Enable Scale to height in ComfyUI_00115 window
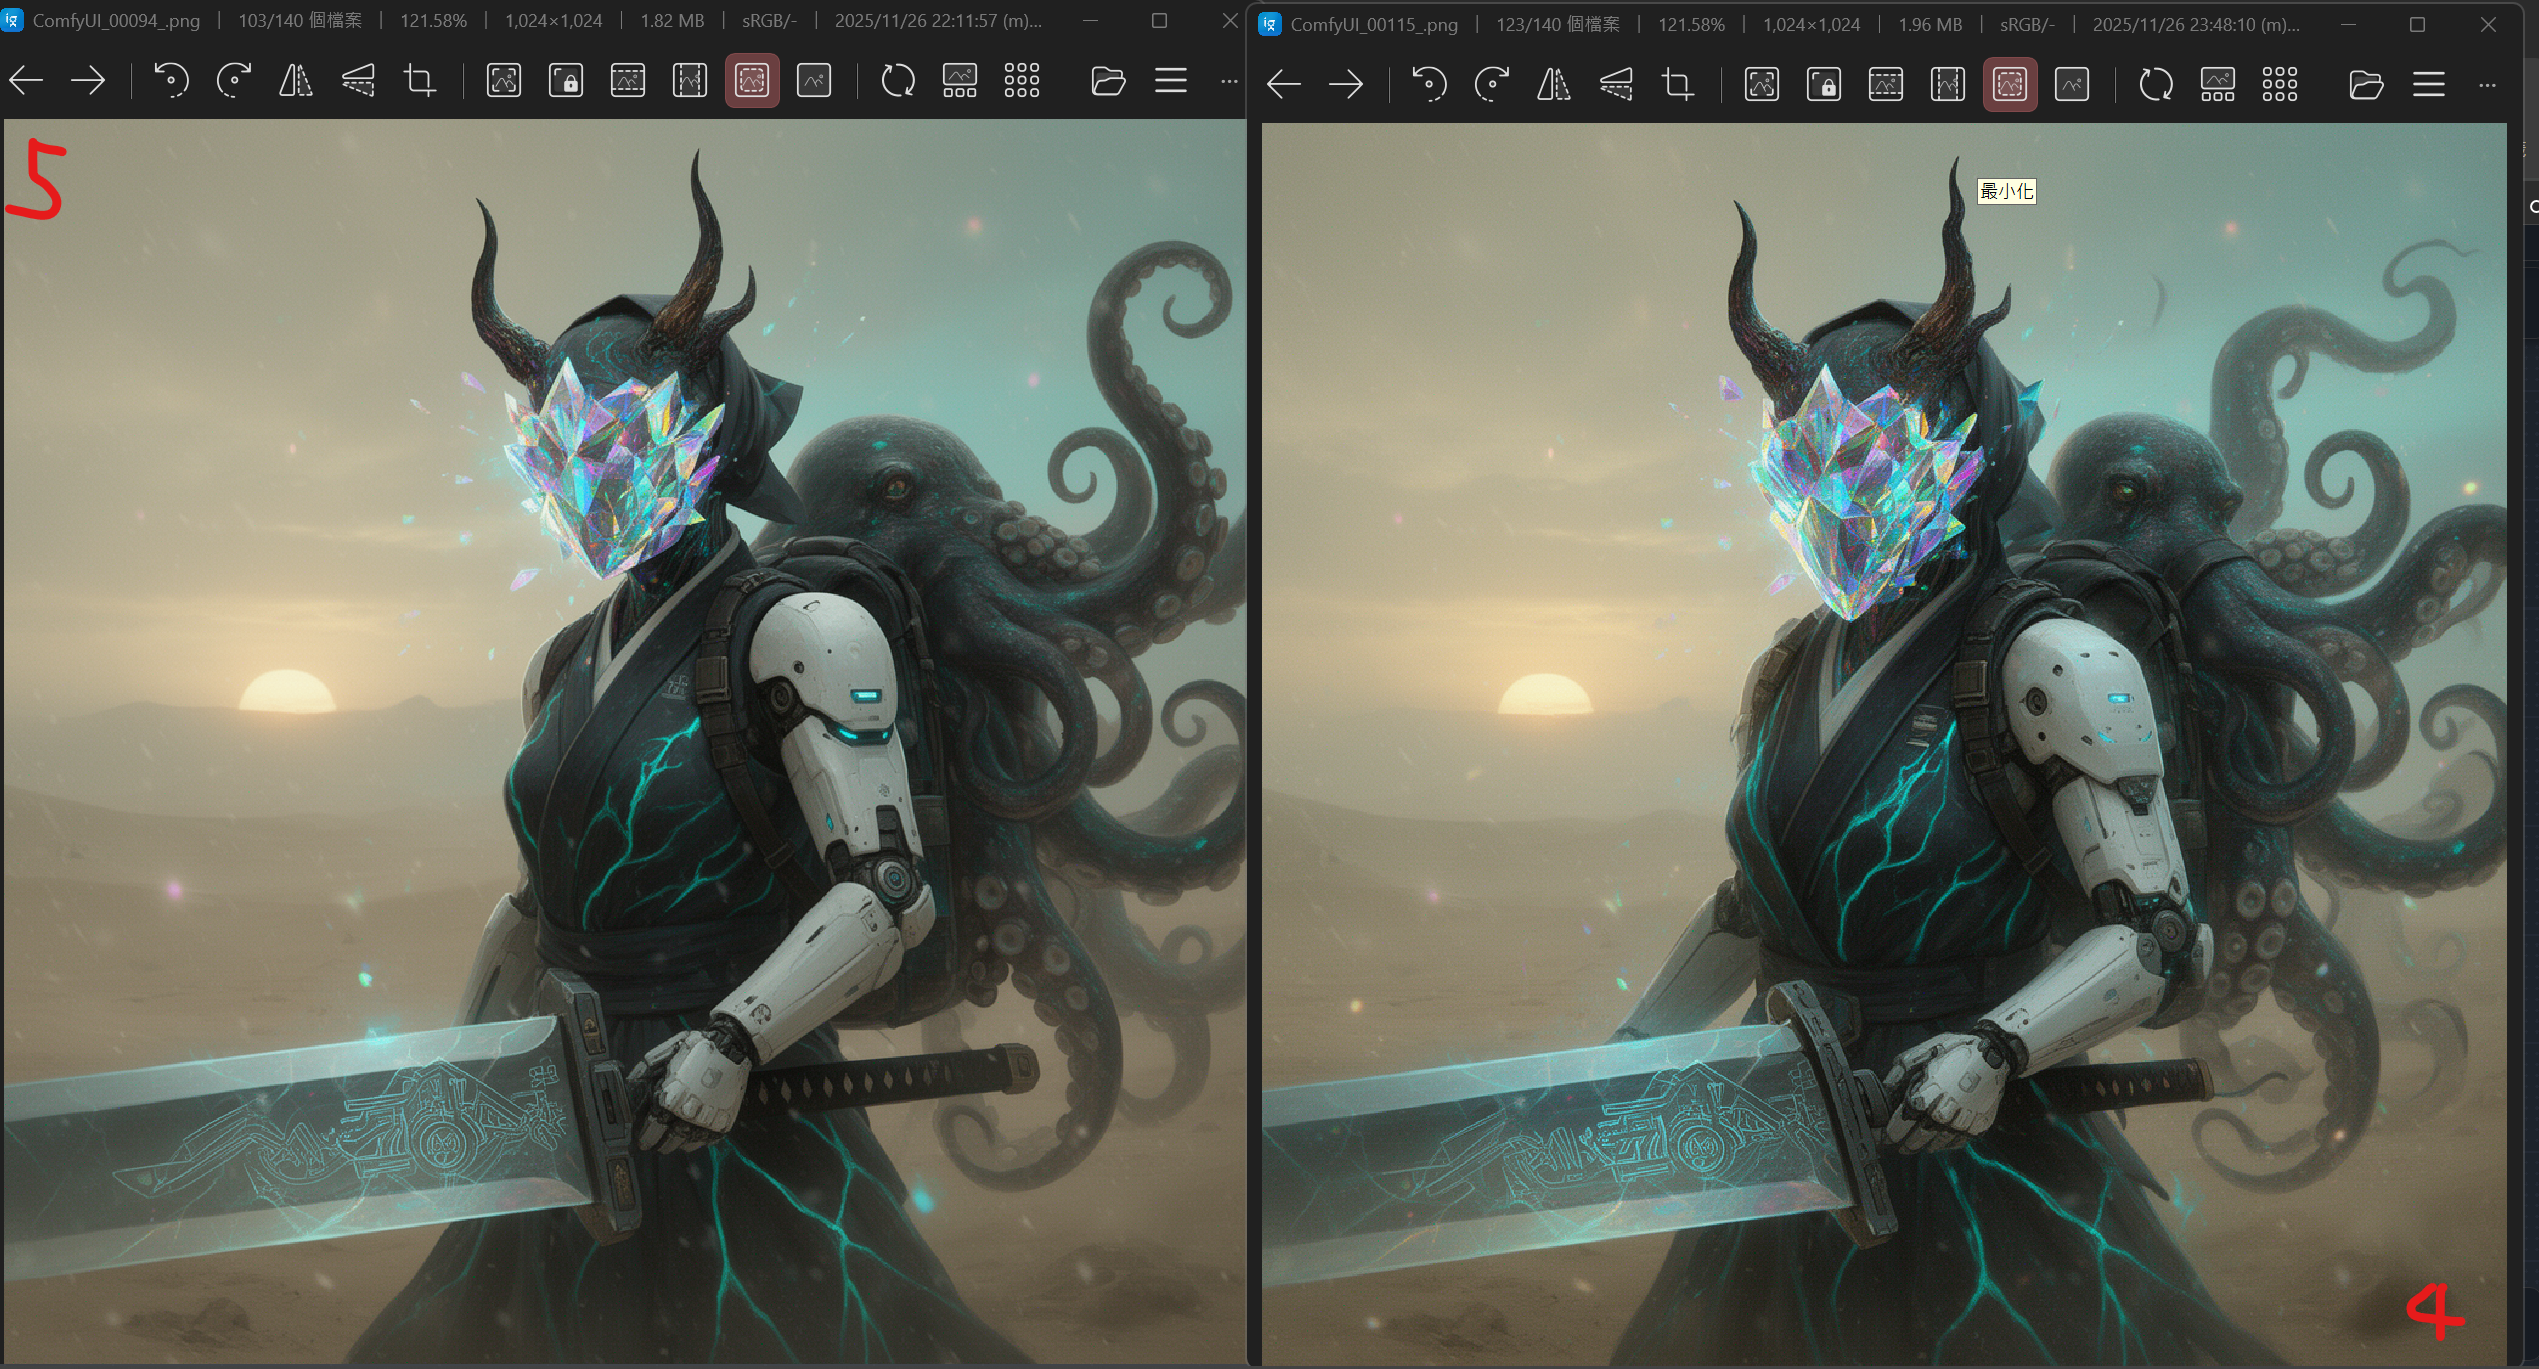Image resolution: width=2539 pixels, height=1369 pixels. pyautogui.click(x=1948, y=85)
